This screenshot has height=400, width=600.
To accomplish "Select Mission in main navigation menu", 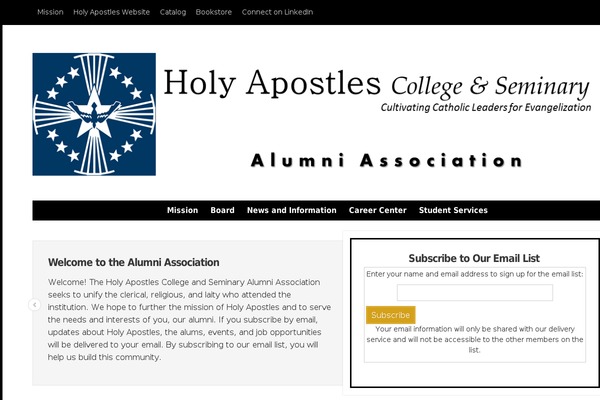I will click(183, 210).
